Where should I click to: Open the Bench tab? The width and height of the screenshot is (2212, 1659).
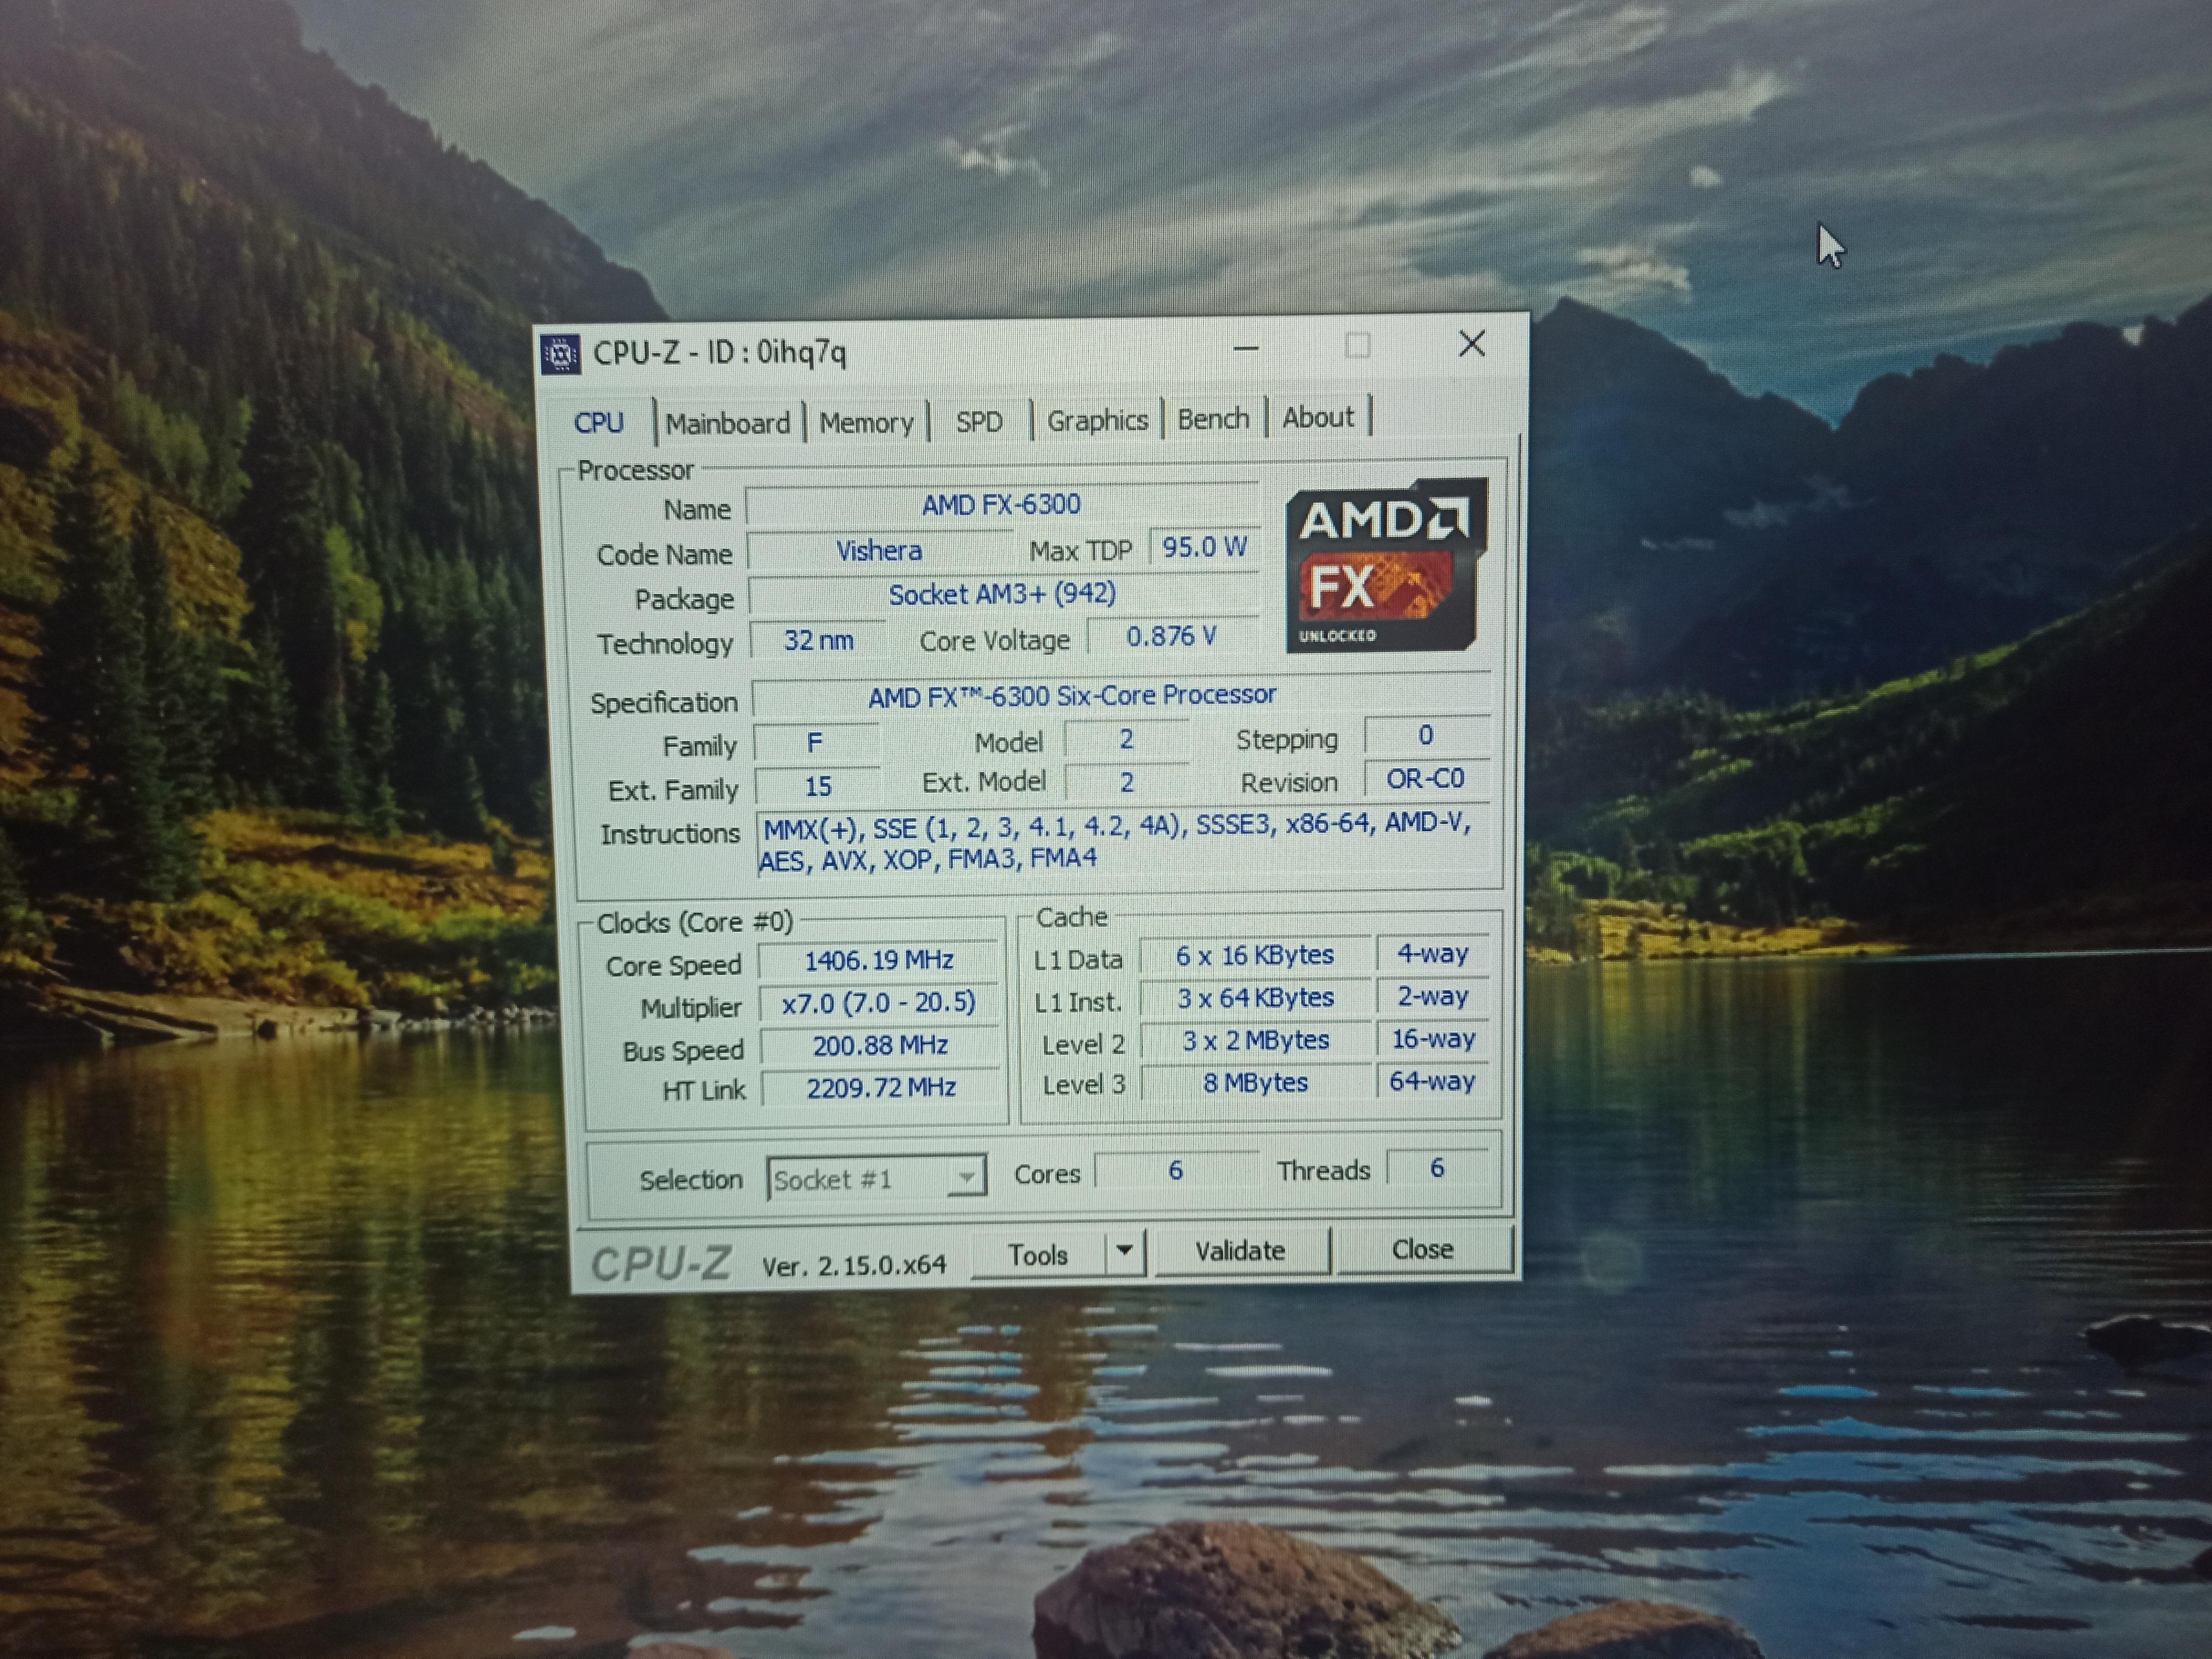click(1212, 418)
